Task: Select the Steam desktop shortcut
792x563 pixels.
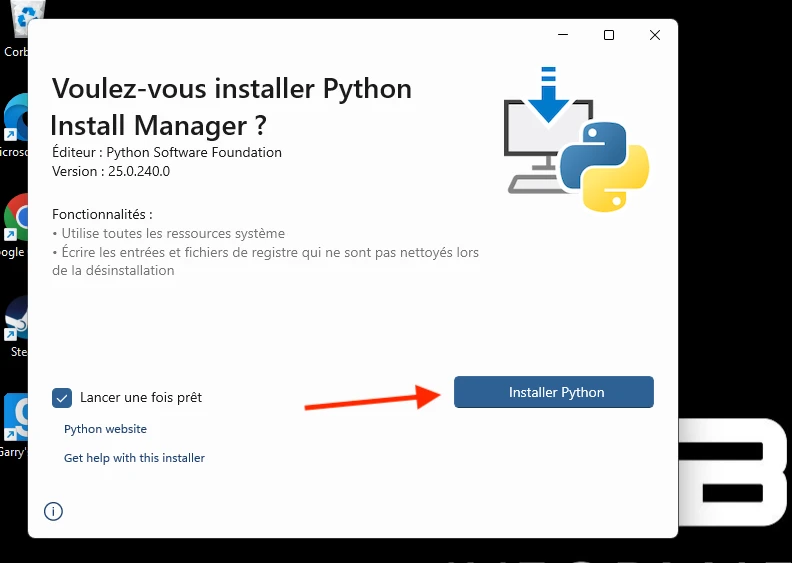Action: [x=17, y=320]
